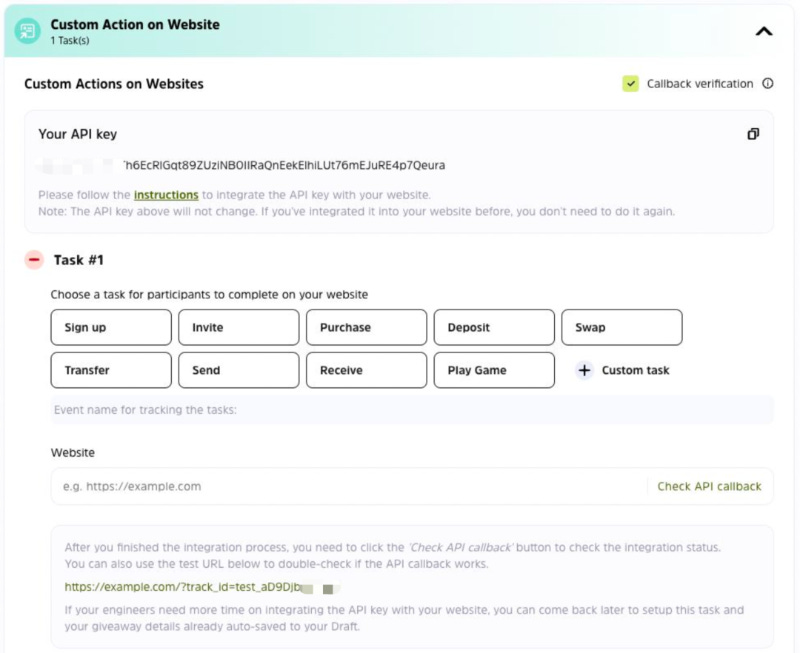The height and width of the screenshot is (653, 800).
Task: Click the '1 Task(s)' subtitle
Action: 70,41
